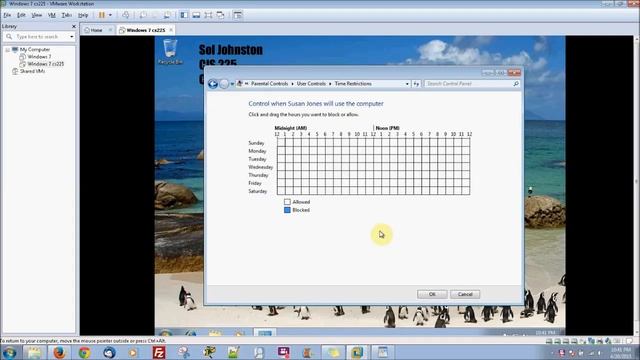Image resolution: width=640 pixels, height=360 pixels.
Task: Open Thunderbird from the host taskbar
Action: [109, 352]
